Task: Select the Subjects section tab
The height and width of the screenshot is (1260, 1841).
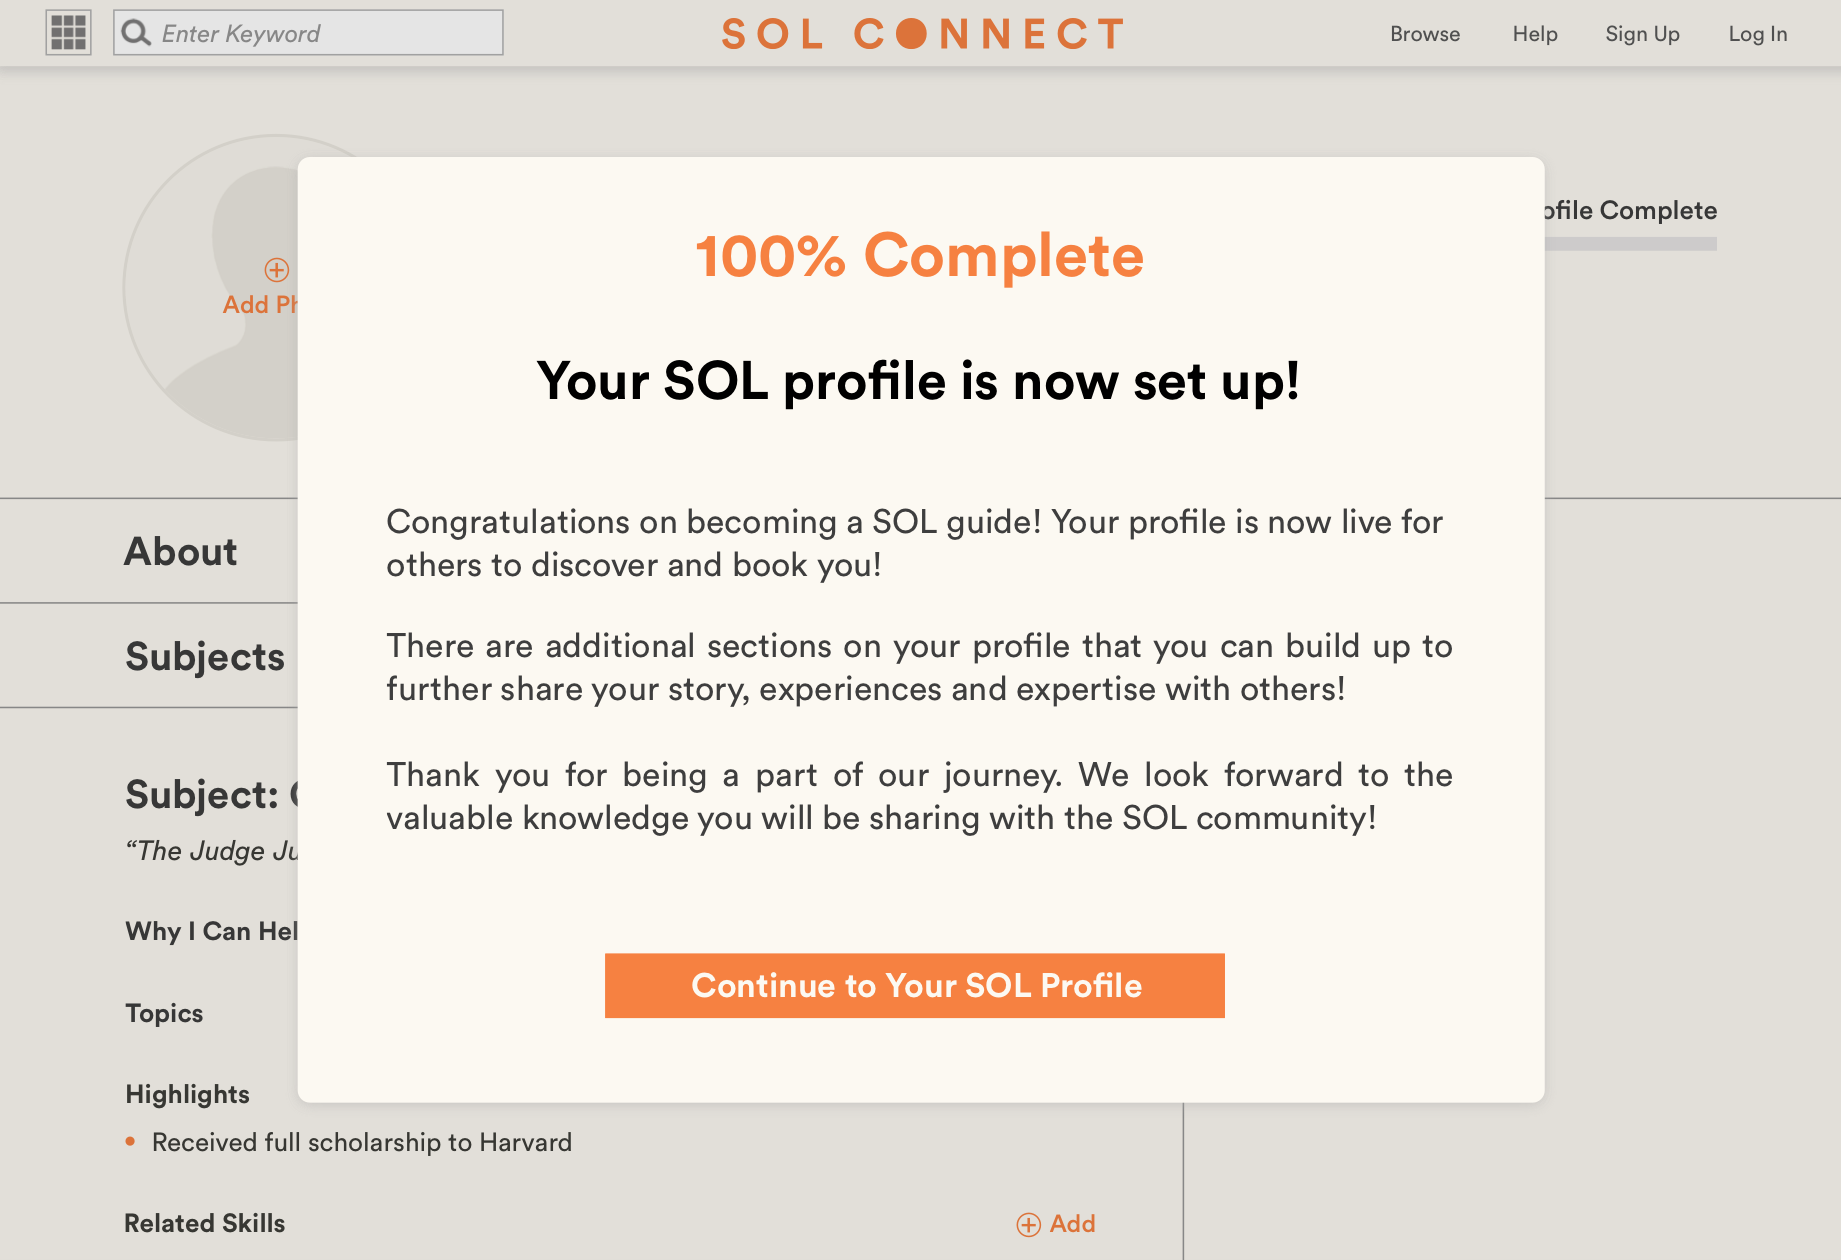Action: (205, 656)
